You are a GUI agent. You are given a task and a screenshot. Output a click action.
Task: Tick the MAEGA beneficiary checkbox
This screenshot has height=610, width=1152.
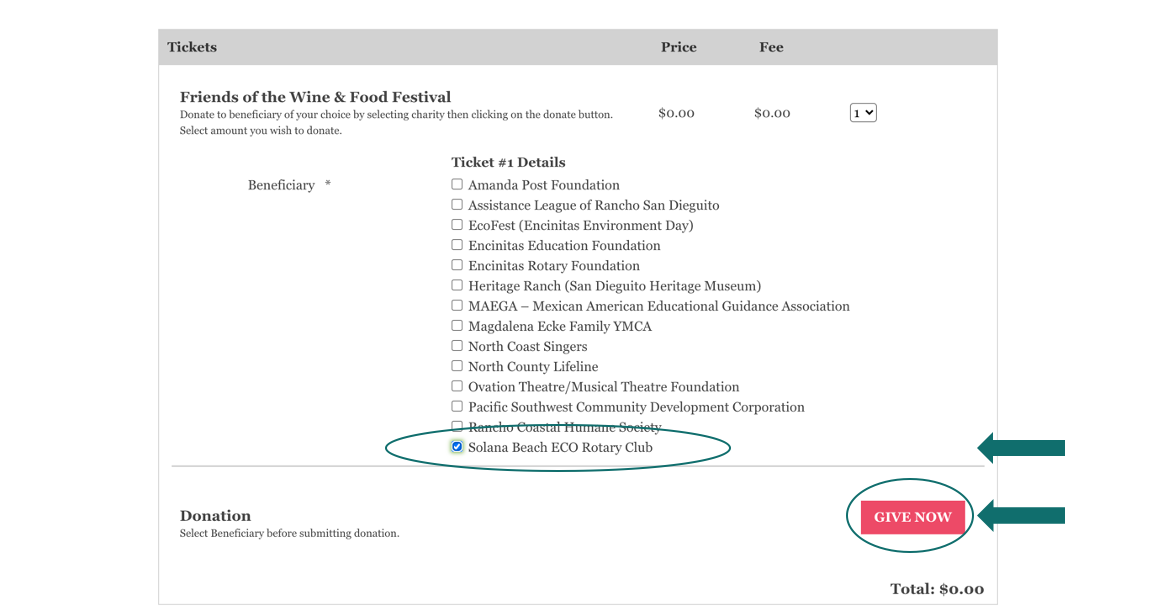pyautogui.click(x=457, y=306)
